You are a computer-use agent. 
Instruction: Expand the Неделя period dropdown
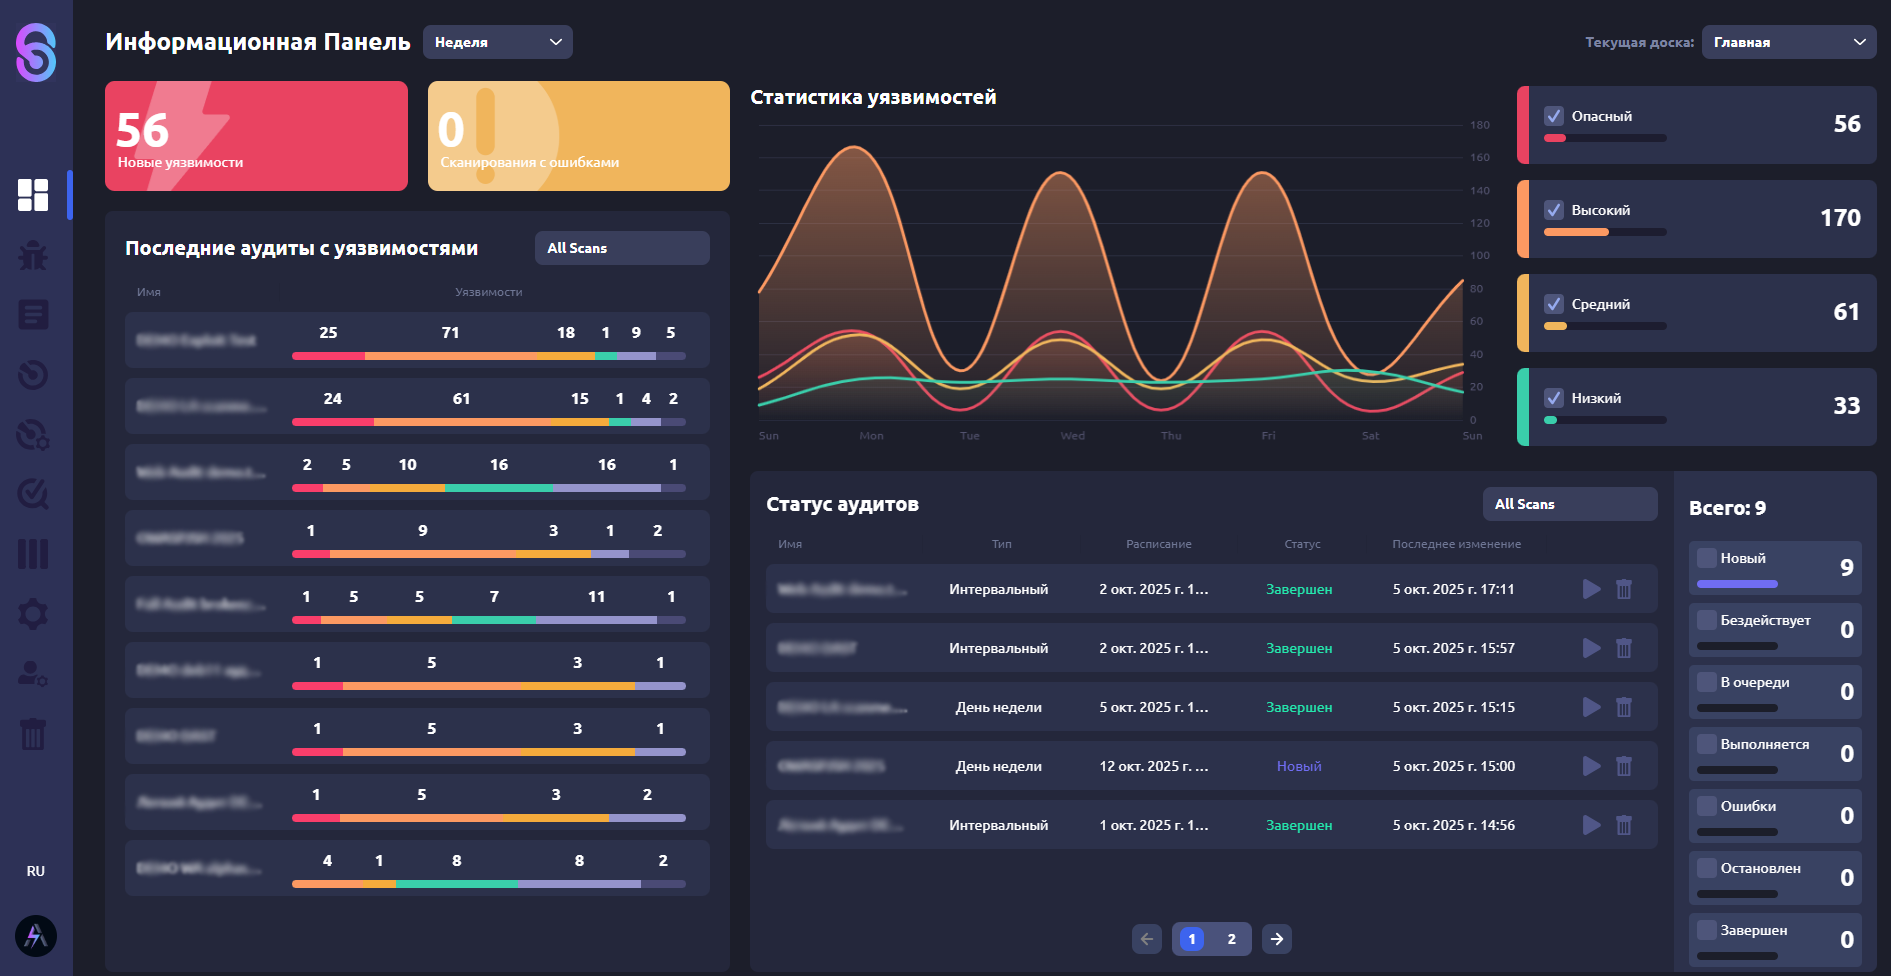click(x=498, y=42)
